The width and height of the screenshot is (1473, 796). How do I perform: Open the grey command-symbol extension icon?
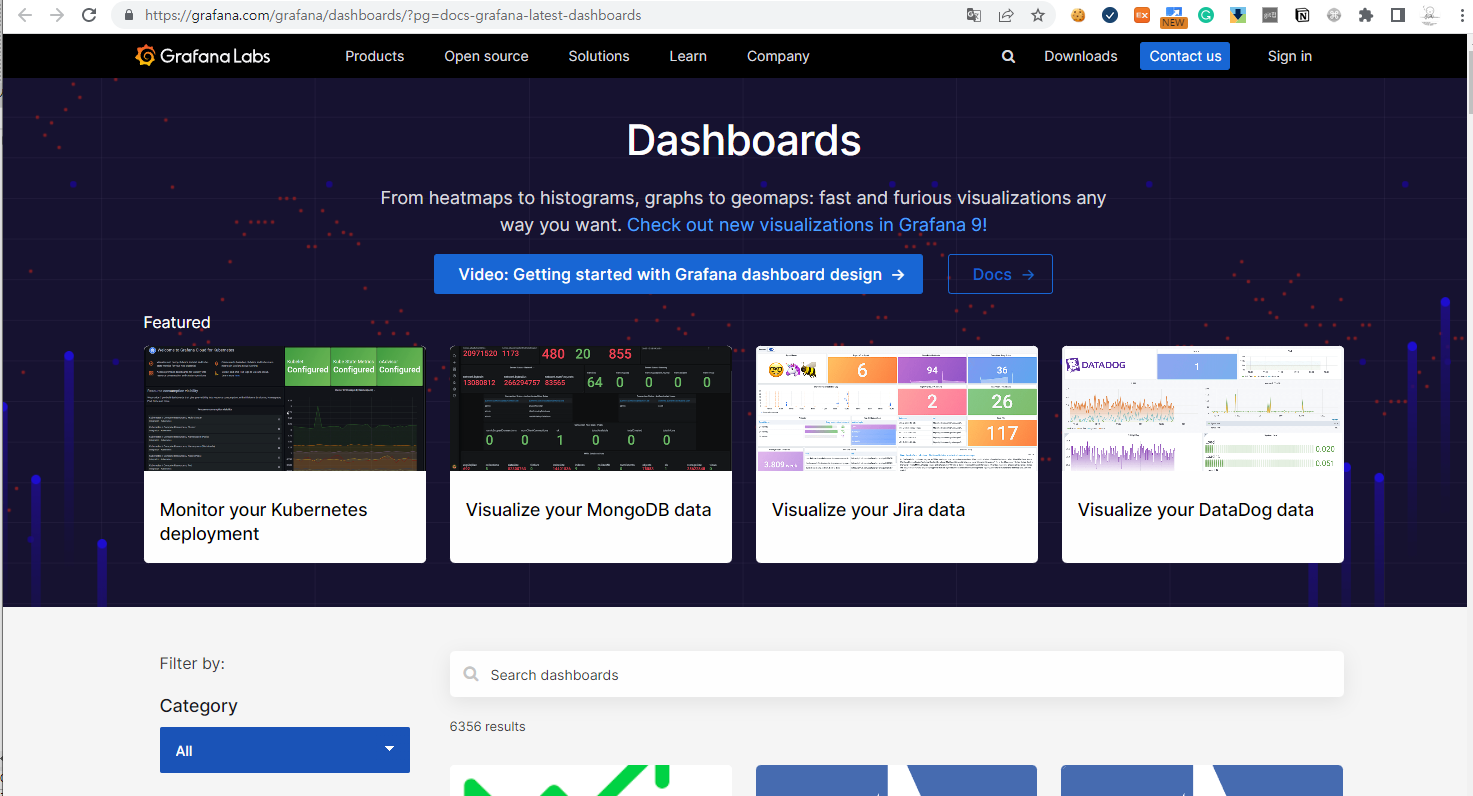[1334, 16]
